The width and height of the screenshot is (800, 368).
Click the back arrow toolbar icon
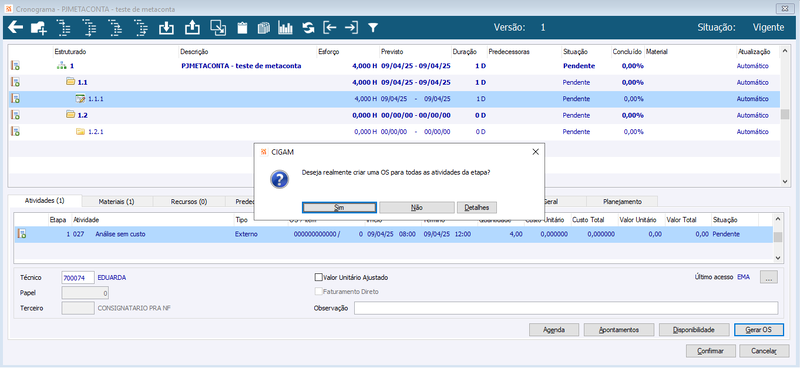click(x=15, y=28)
